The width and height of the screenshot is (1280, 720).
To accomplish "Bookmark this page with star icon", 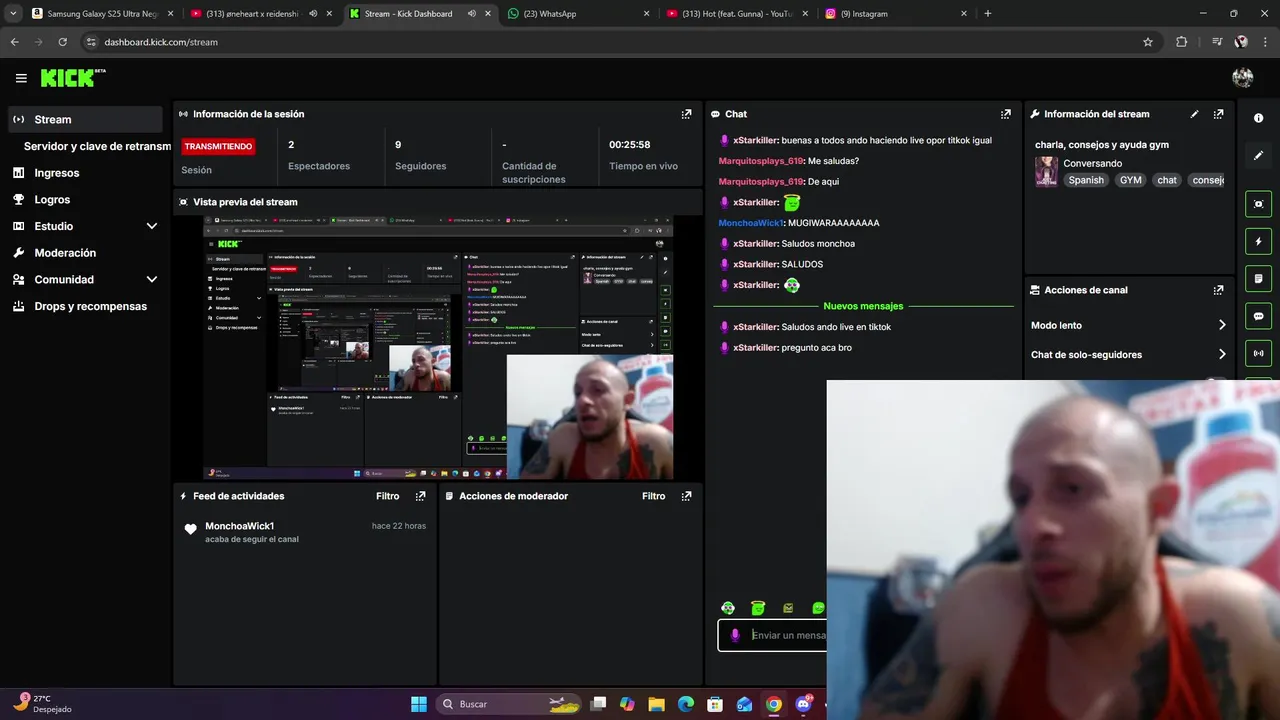I will (1148, 42).
